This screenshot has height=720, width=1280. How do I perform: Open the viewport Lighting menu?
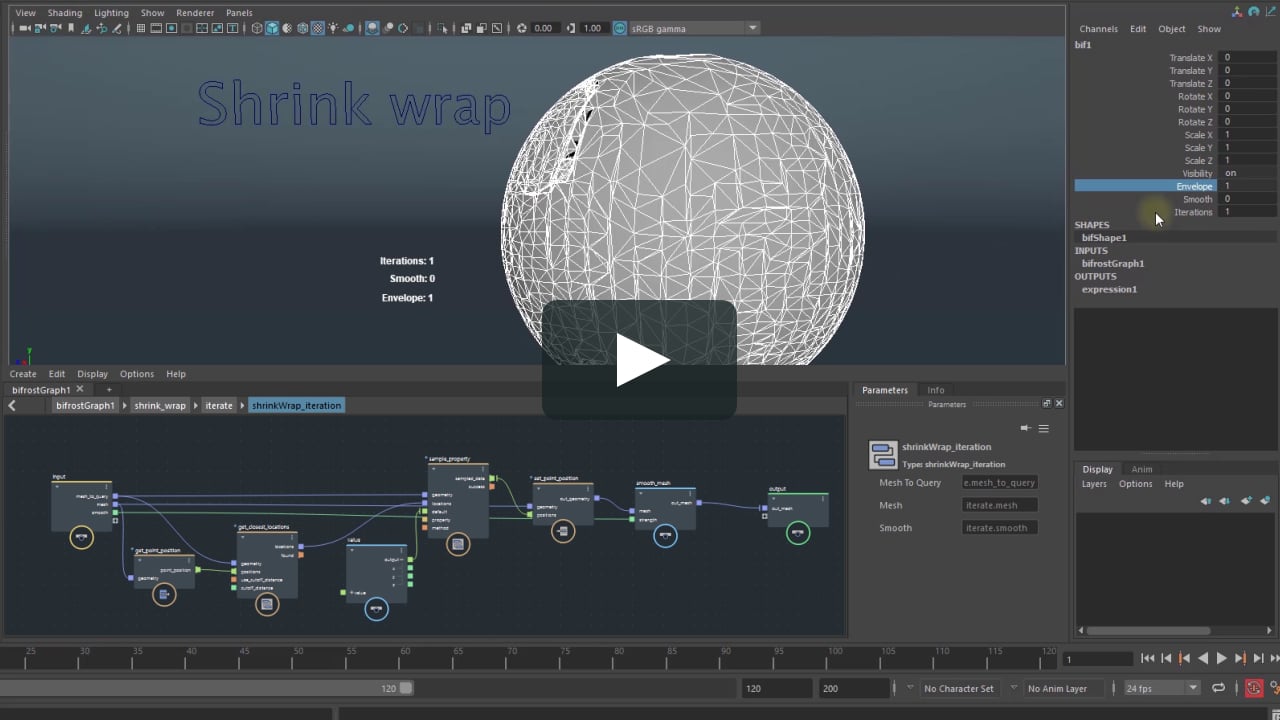[x=111, y=13]
